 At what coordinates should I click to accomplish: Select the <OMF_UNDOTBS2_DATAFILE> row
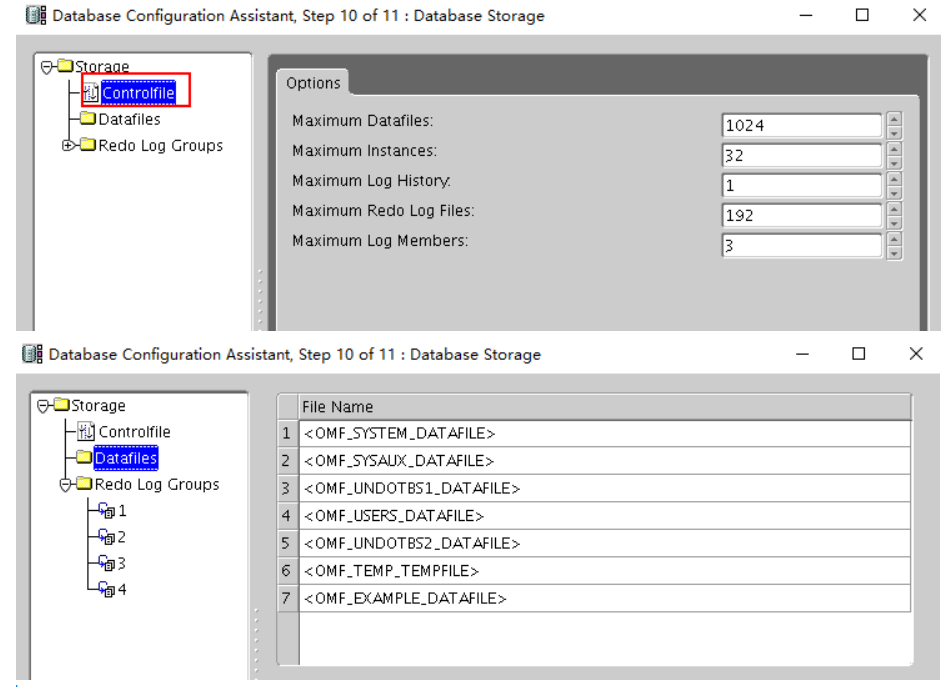[605, 543]
